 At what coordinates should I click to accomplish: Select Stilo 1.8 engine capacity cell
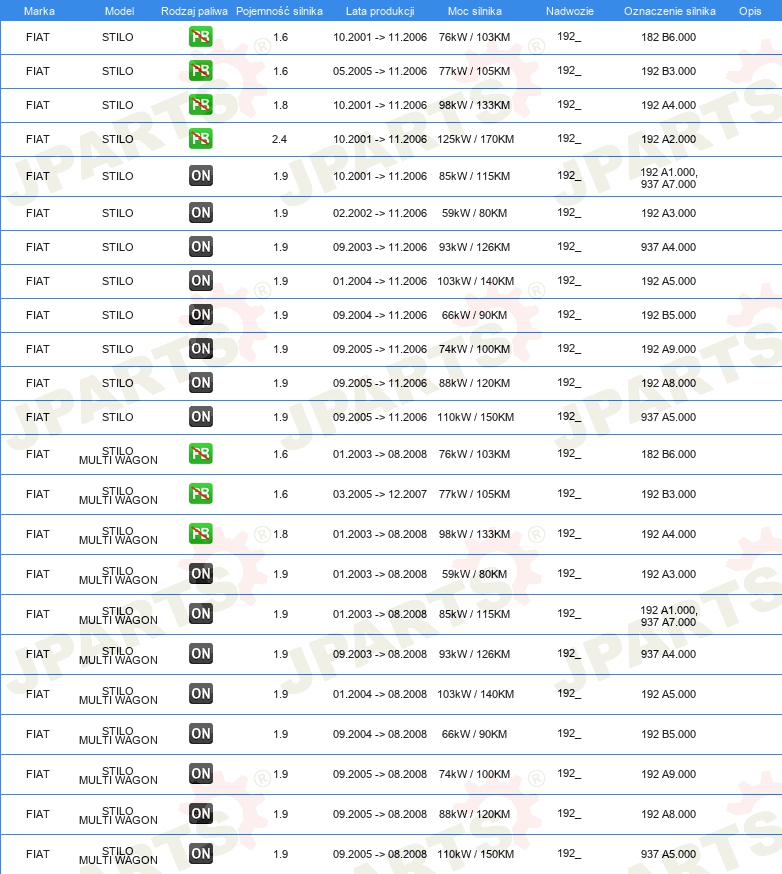pyautogui.click(x=280, y=105)
